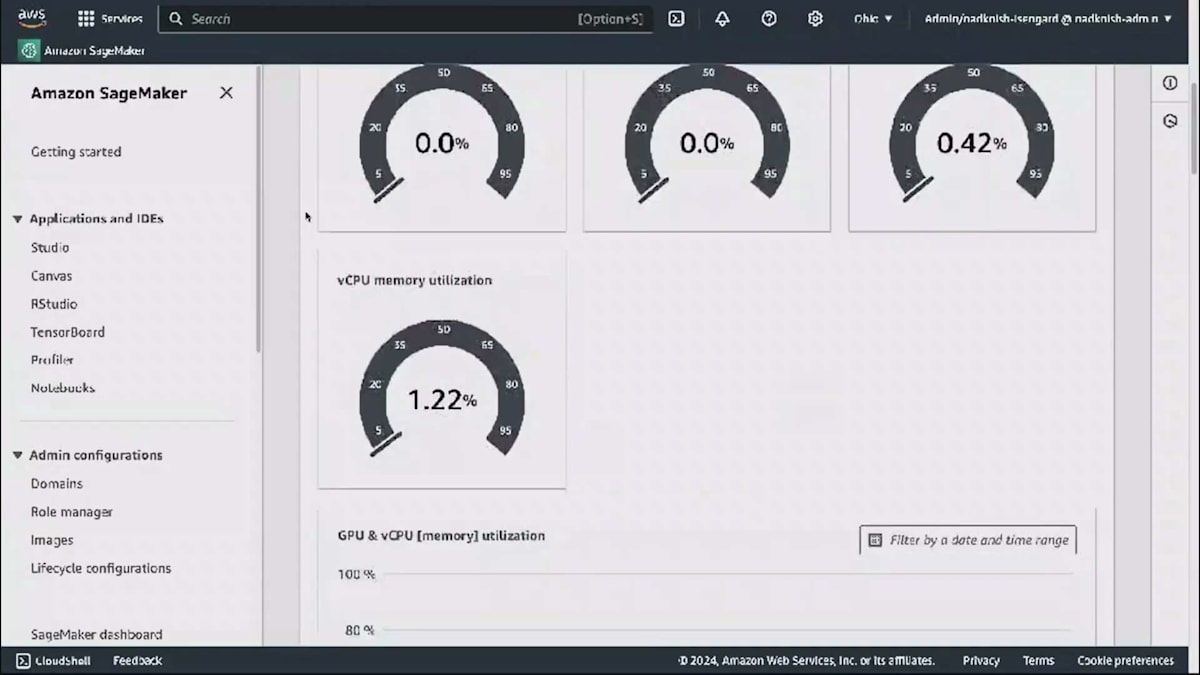Image resolution: width=1200 pixels, height=675 pixels.
Task: Click the calendar icon in the date filter
Action: pos(876,540)
